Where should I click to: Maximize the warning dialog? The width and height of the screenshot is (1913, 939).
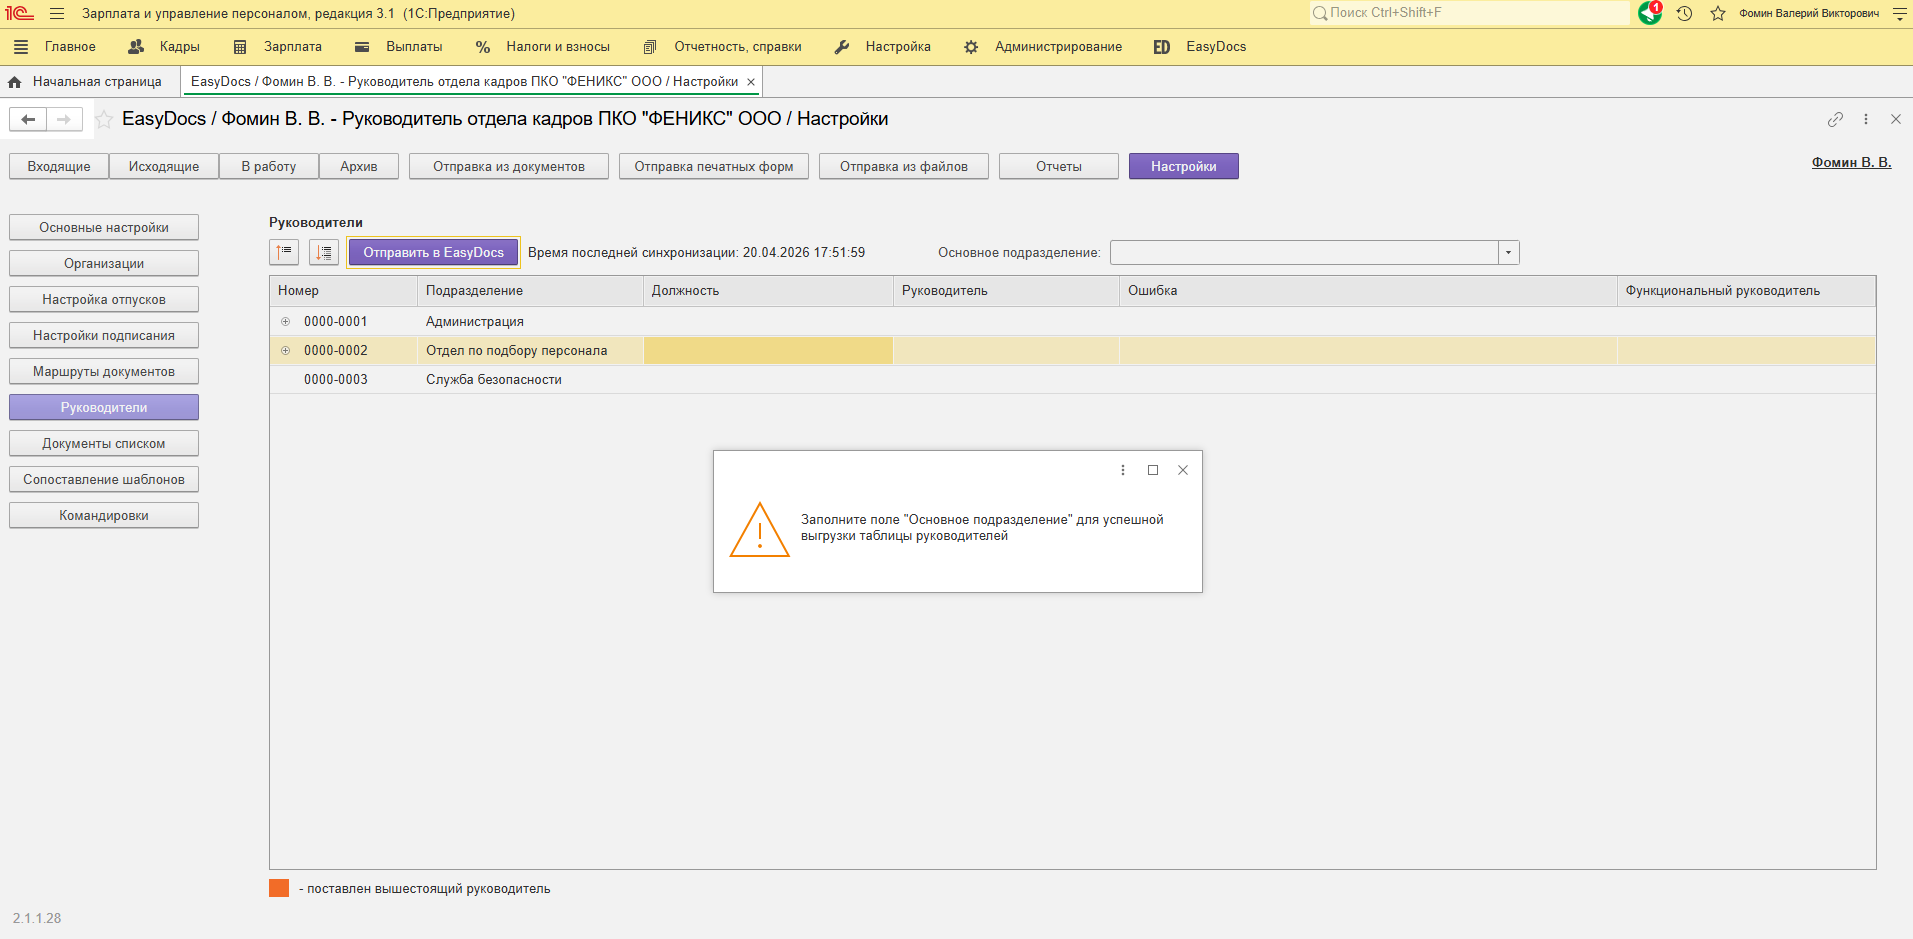point(1153,470)
